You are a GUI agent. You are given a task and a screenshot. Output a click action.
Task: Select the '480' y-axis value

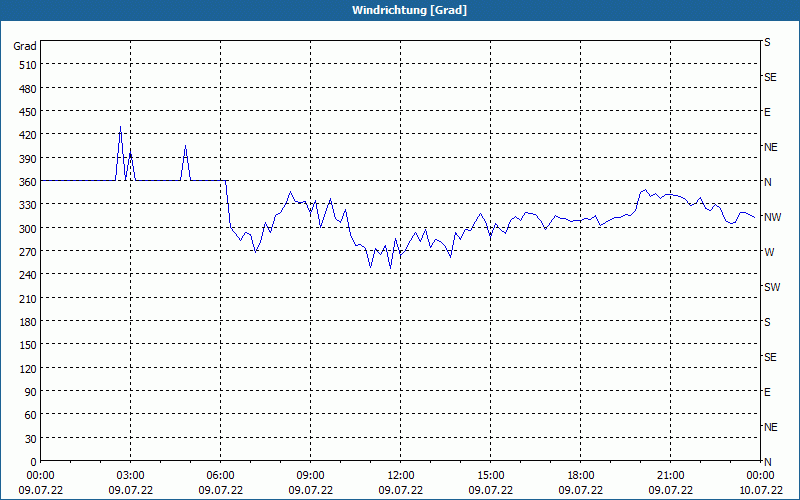(x=28, y=89)
